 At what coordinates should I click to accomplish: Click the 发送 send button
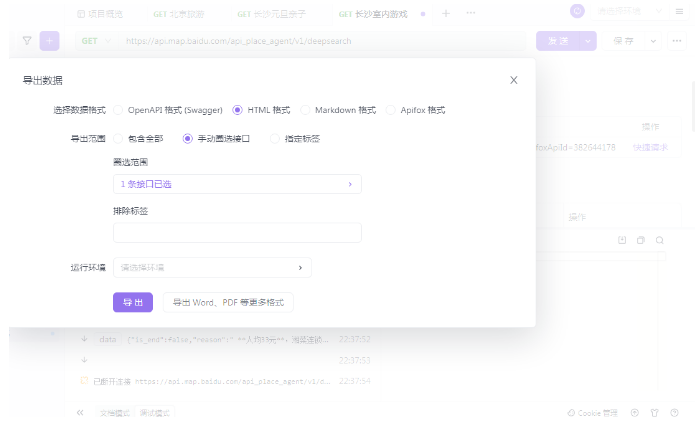(x=558, y=41)
